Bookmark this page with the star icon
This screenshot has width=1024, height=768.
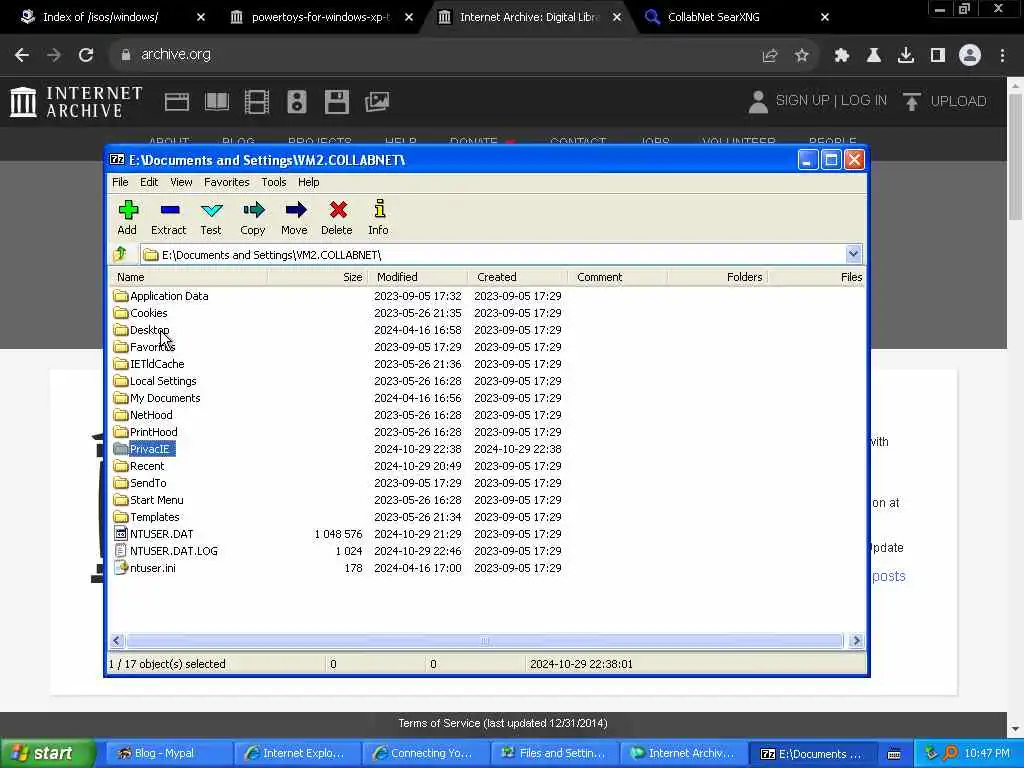[802, 56]
